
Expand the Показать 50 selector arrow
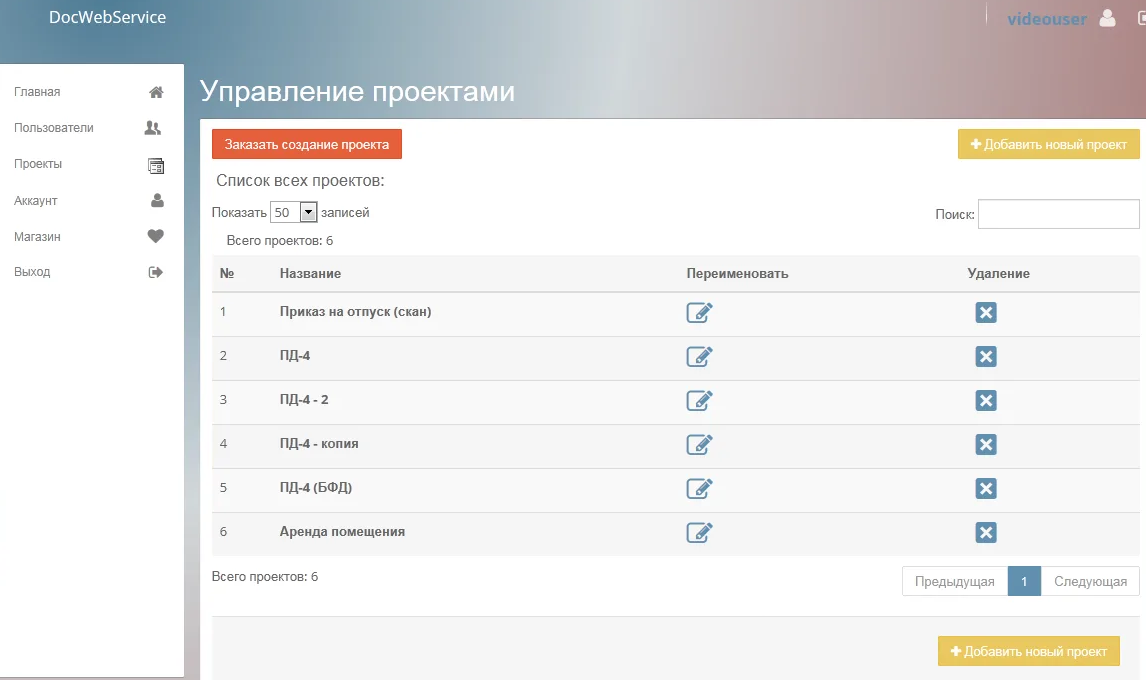tap(306, 212)
